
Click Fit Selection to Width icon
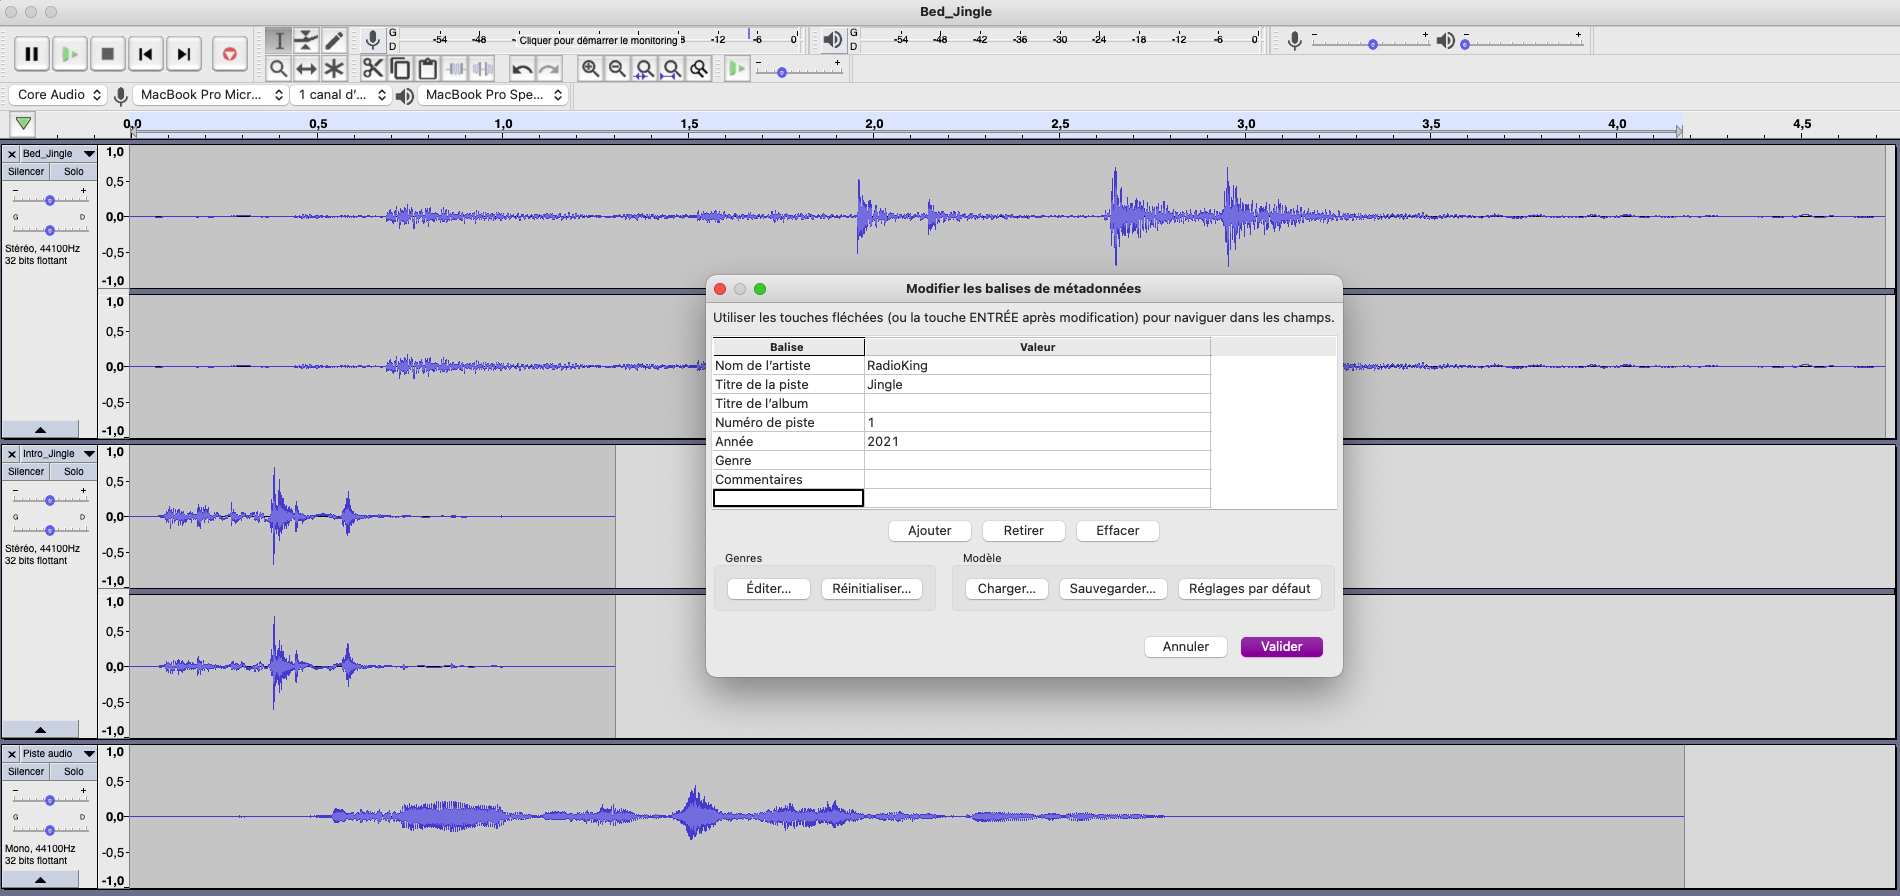pyautogui.click(x=645, y=68)
